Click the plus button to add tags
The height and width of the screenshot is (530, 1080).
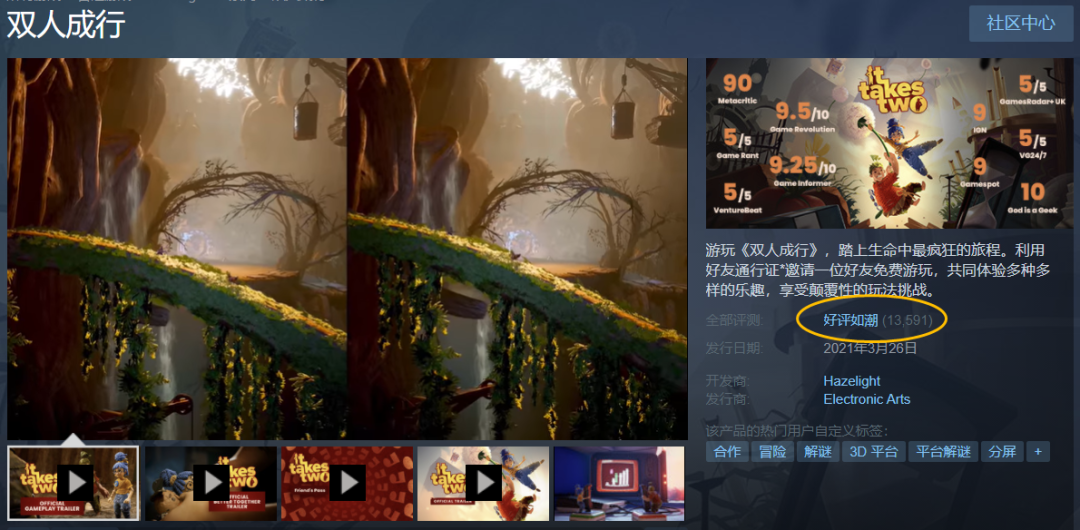(1038, 451)
